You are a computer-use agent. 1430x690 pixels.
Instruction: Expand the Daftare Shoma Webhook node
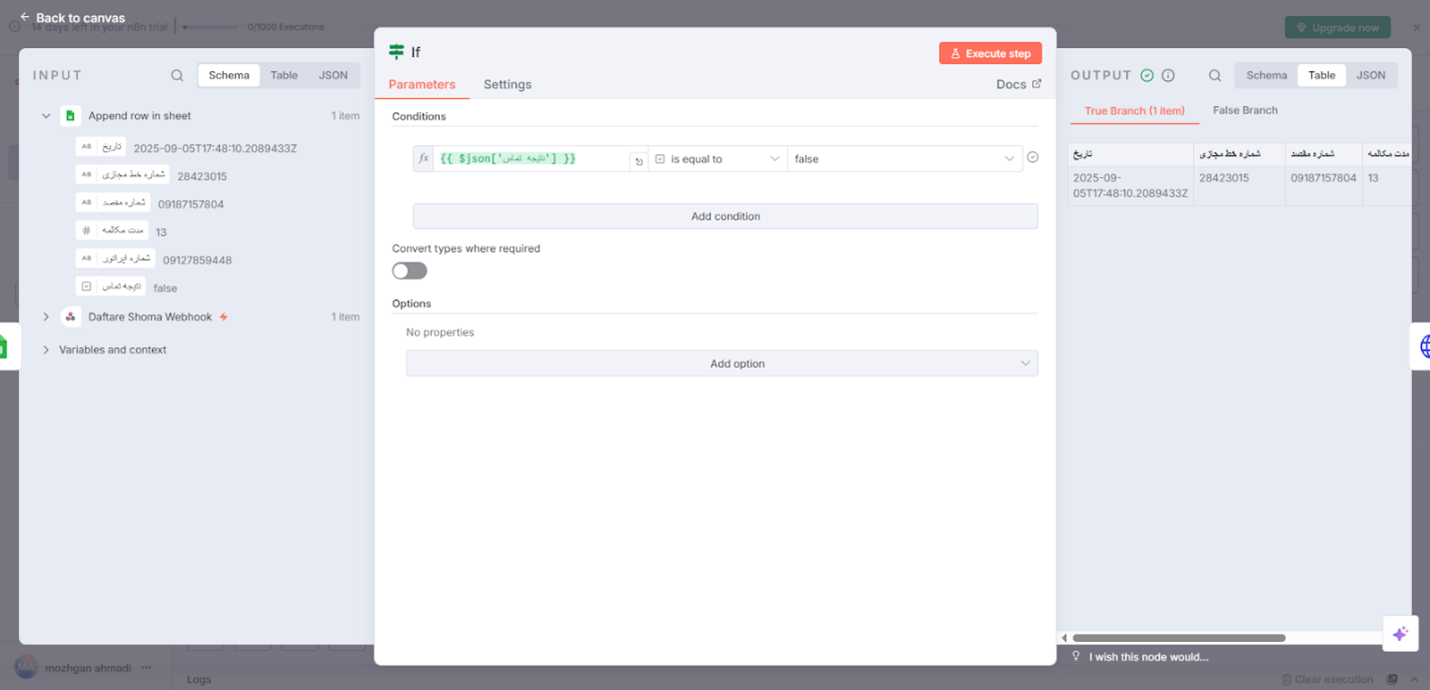46,317
